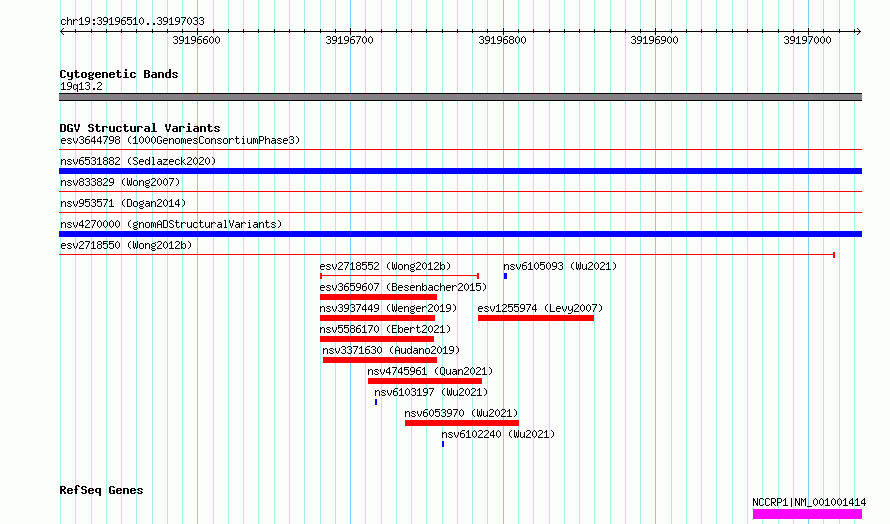Click the esv3644798 1000GenomesConsortiumPhase3 variant label
This screenshot has width=890, height=524.
(180, 140)
